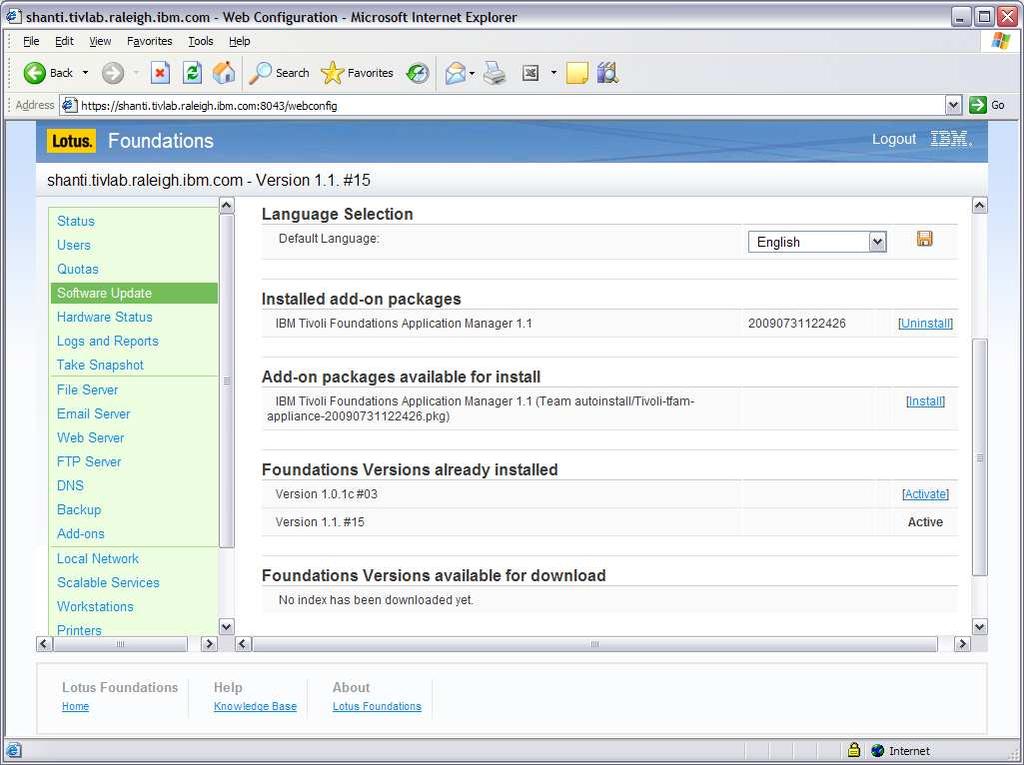Select Users in sidebar
Image resolution: width=1024 pixels, height=765 pixels.
tap(74, 245)
